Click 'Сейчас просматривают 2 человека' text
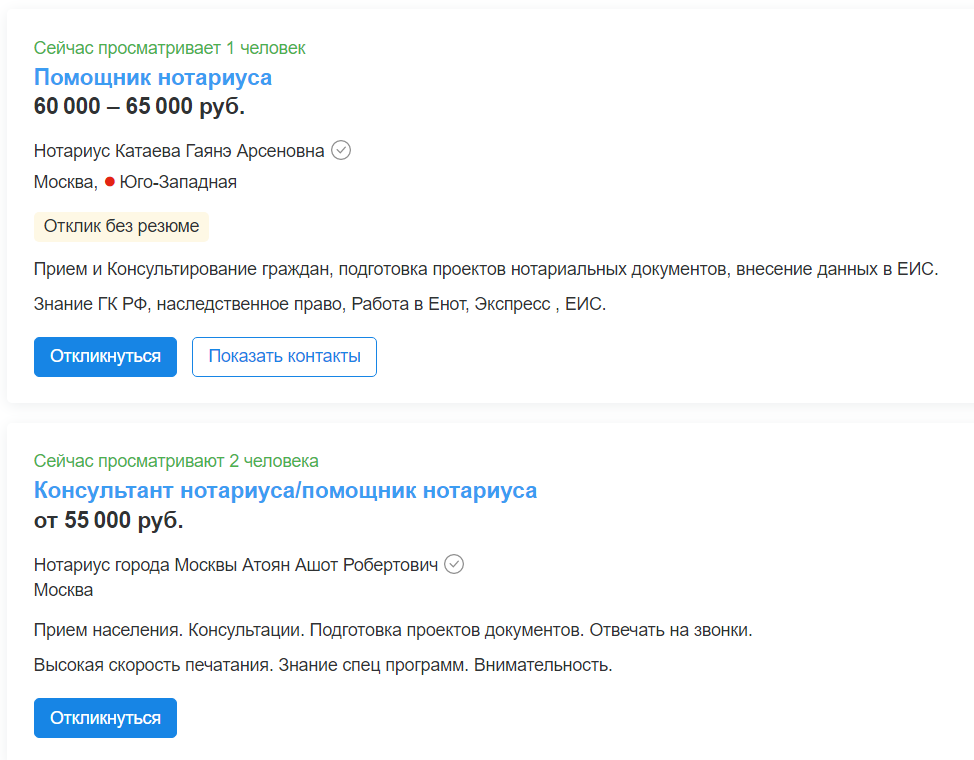This screenshot has height=760, width=974. coord(176,461)
